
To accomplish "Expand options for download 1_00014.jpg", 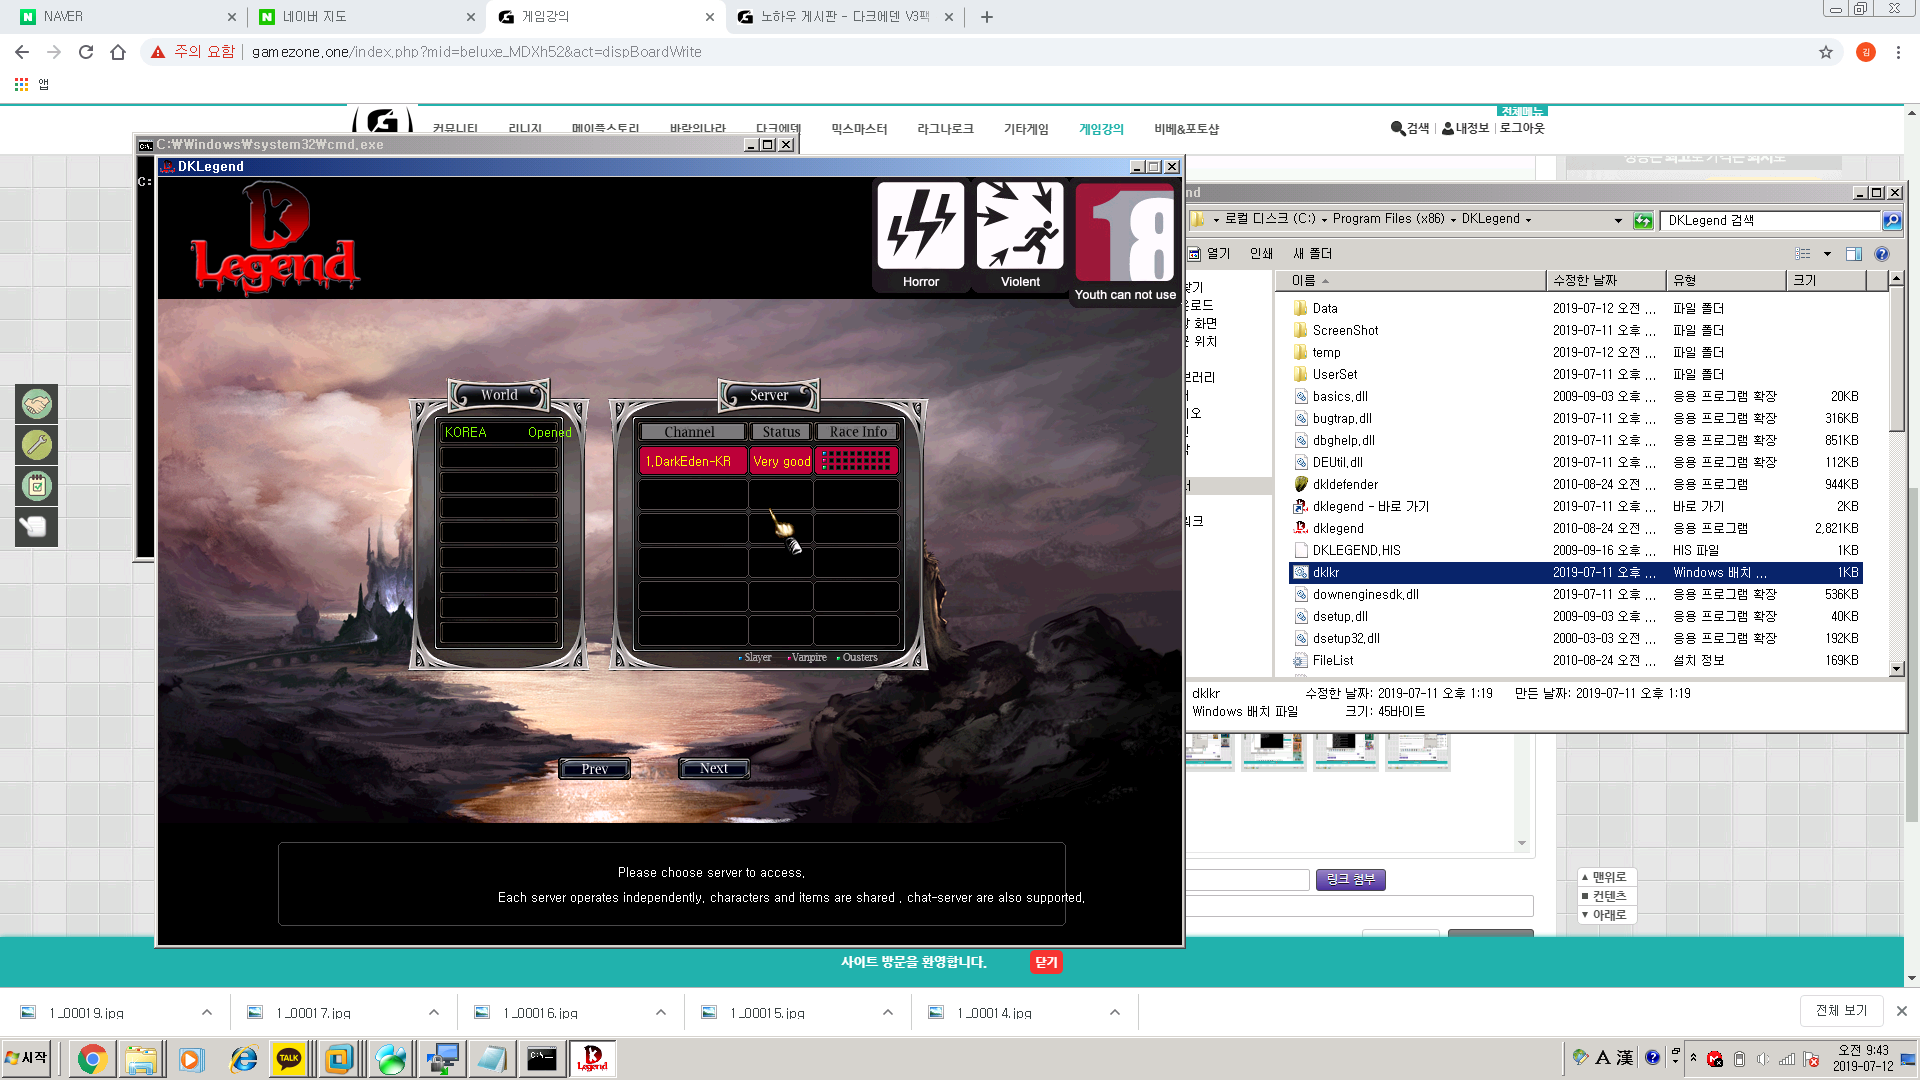I will [1115, 1012].
